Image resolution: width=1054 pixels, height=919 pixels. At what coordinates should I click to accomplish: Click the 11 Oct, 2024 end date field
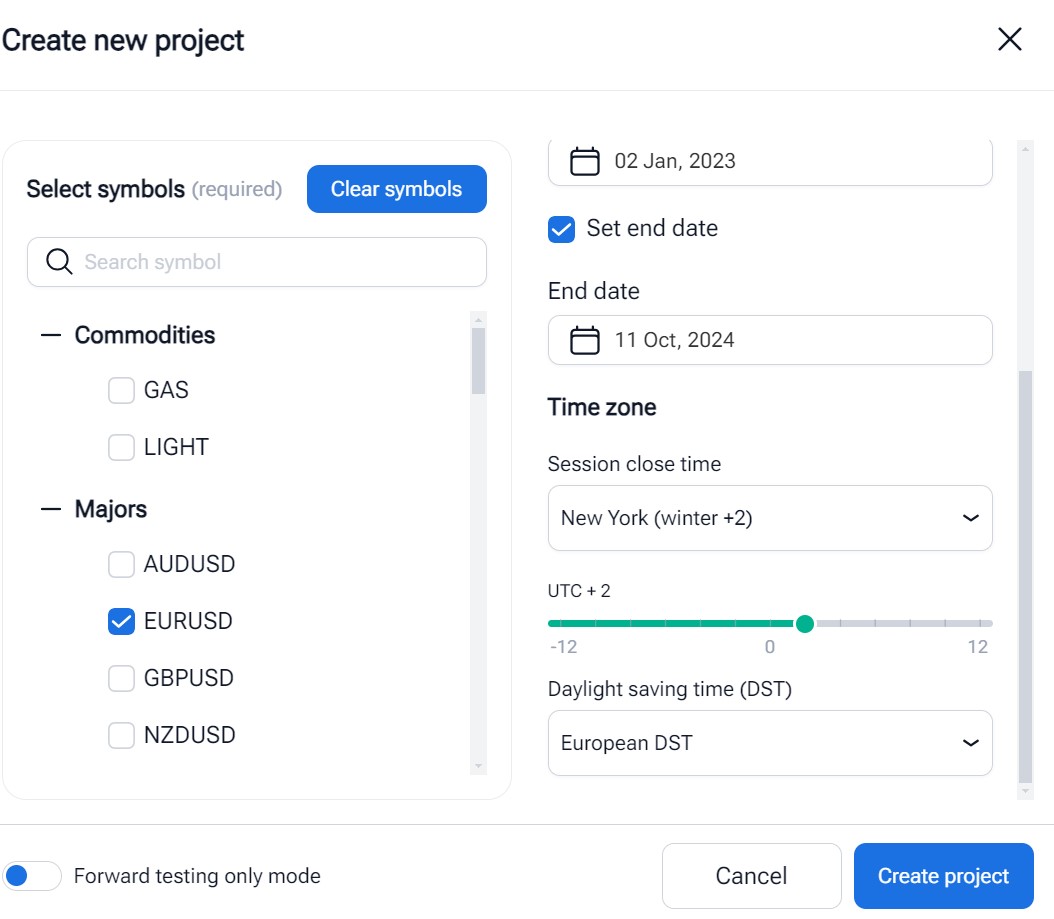[770, 340]
